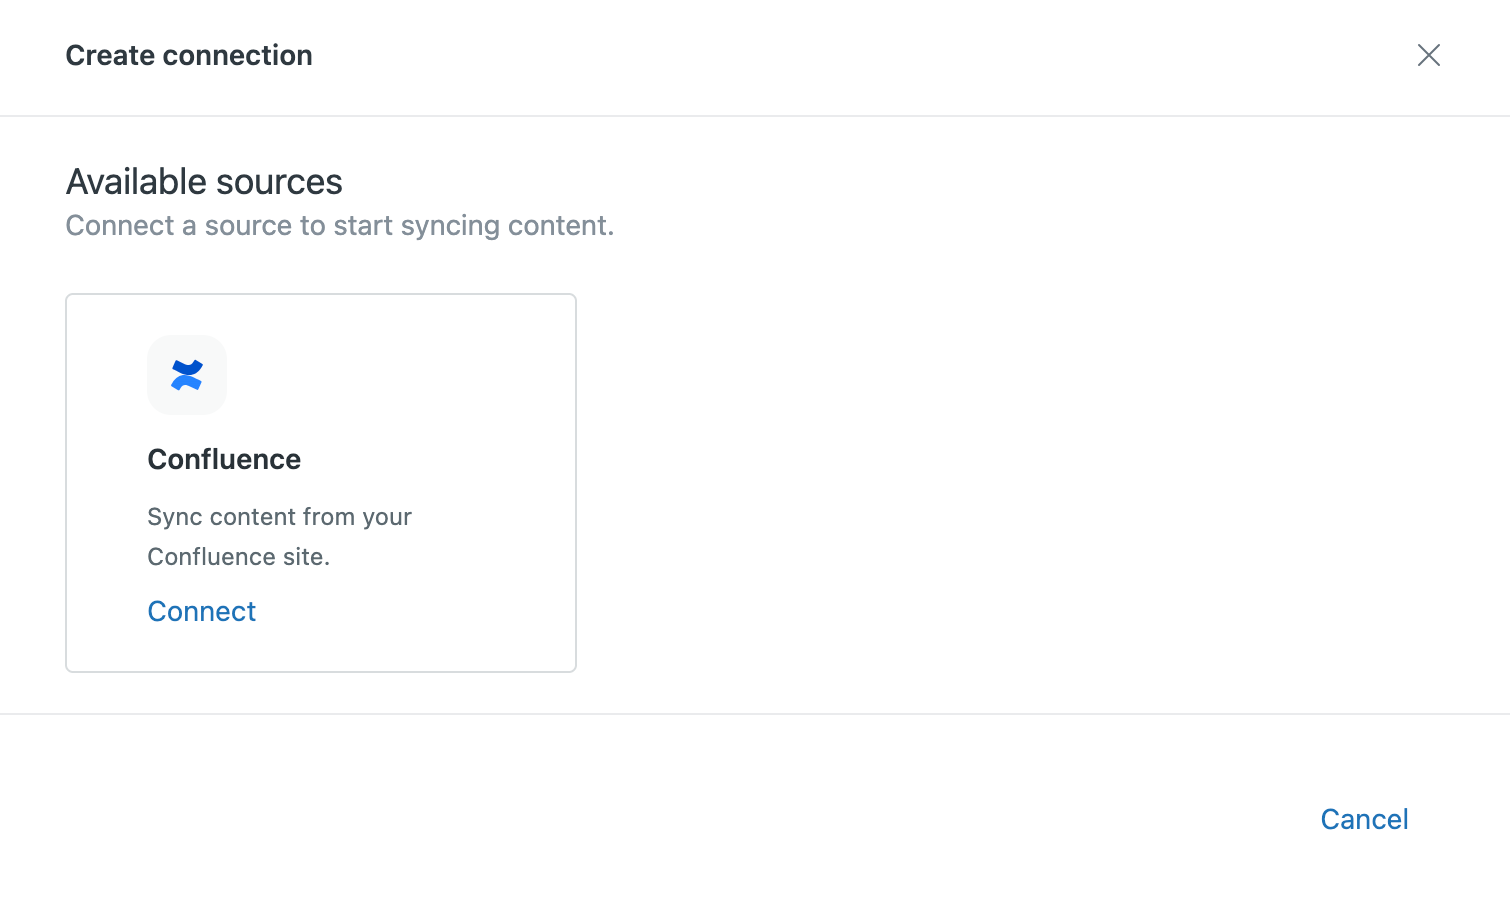The image size is (1510, 916).
Task: Abort connection creation with Cancel
Action: (x=1364, y=819)
